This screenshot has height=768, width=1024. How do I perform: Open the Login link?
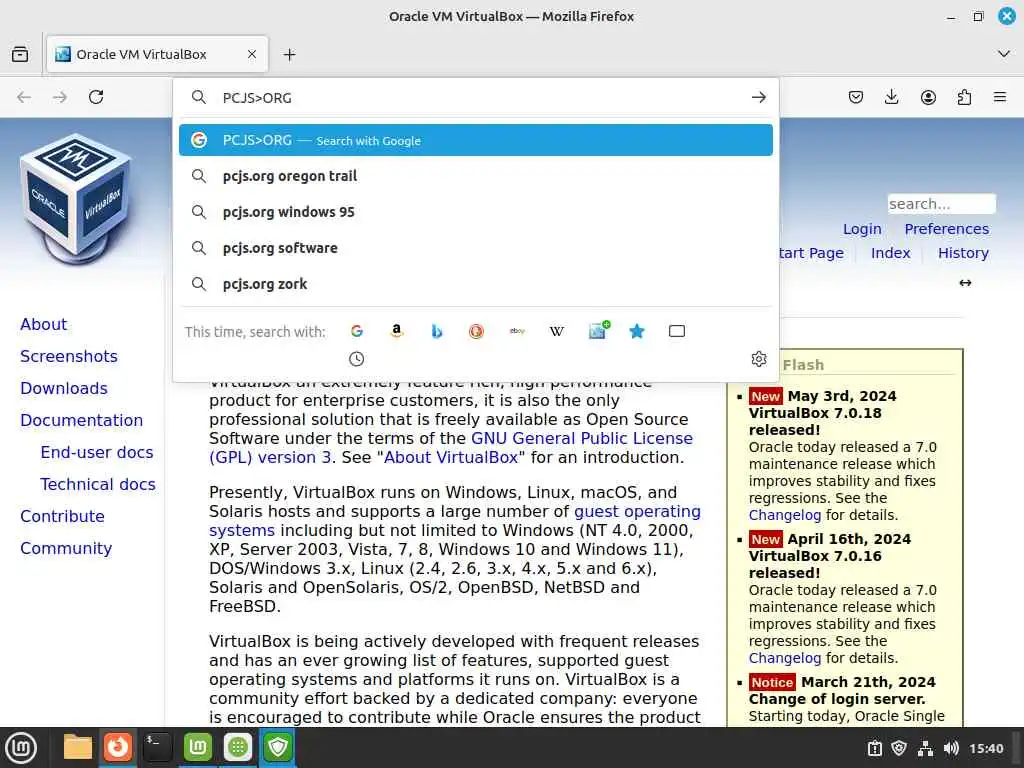(862, 229)
